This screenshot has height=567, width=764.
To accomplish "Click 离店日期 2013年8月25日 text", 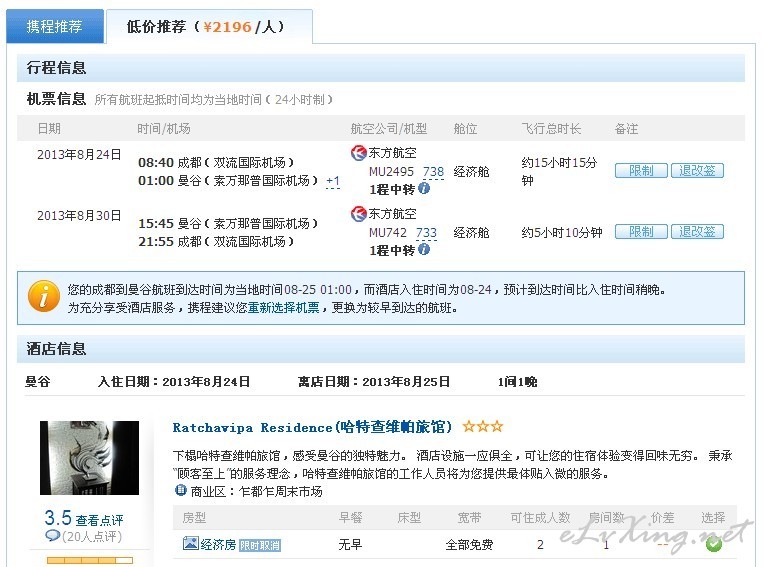I will (374, 381).
